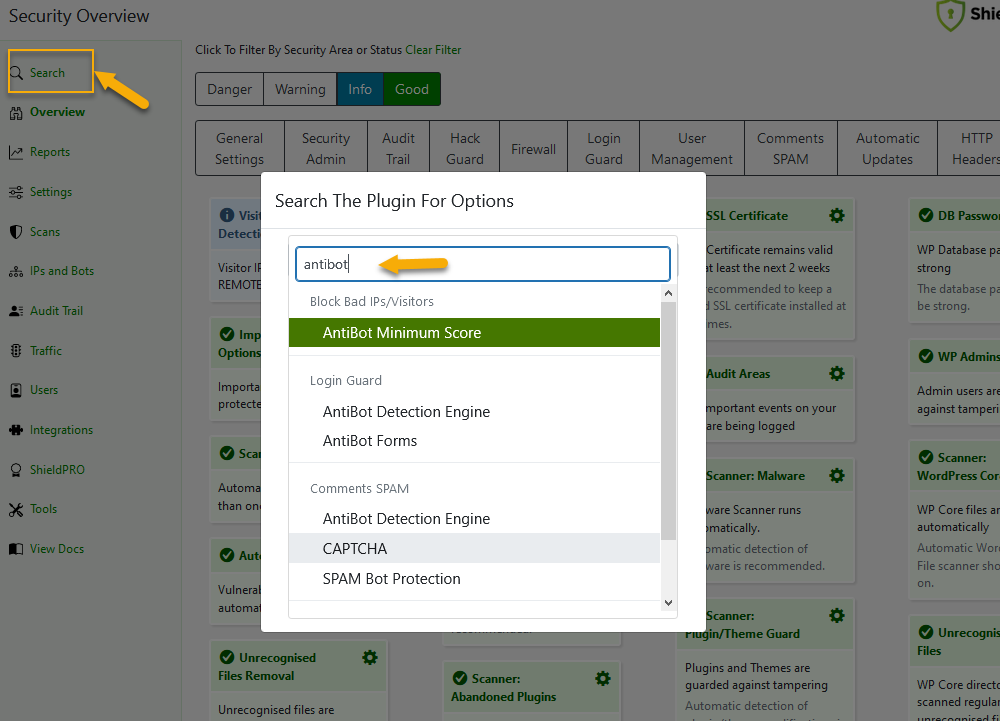1000x721 pixels.
Task: Click the View Docs book icon
Action: coord(16,549)
